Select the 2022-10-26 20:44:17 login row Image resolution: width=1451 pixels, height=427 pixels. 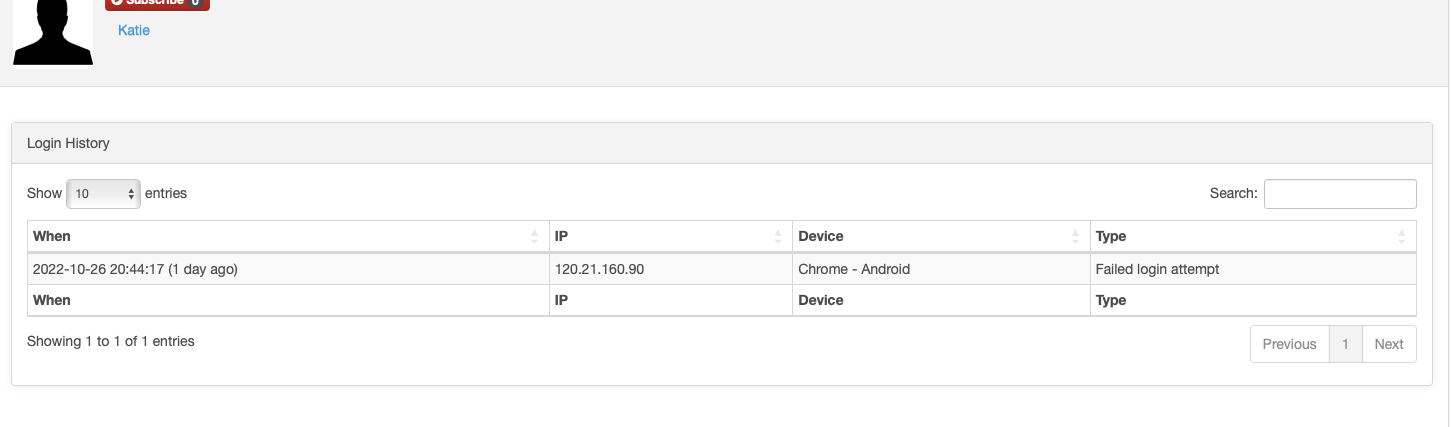(722, 269)
